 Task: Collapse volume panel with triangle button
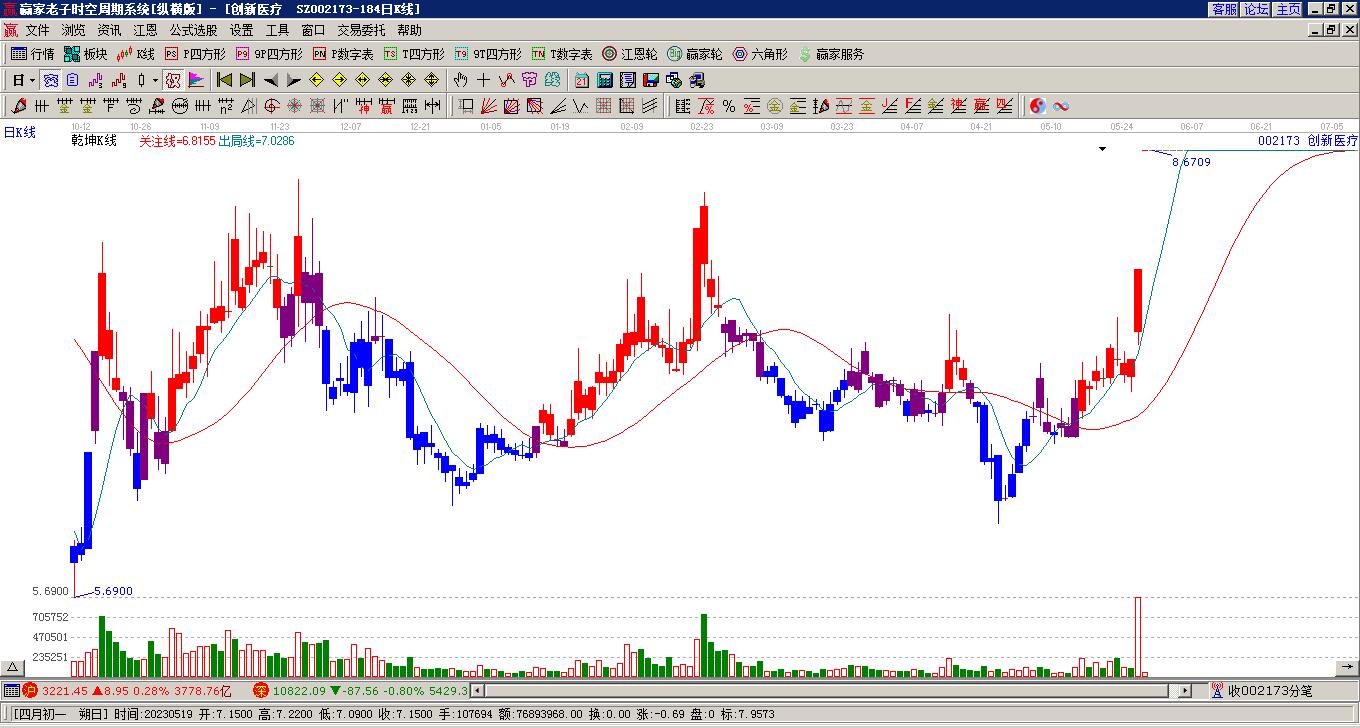(x=13, y=667)
